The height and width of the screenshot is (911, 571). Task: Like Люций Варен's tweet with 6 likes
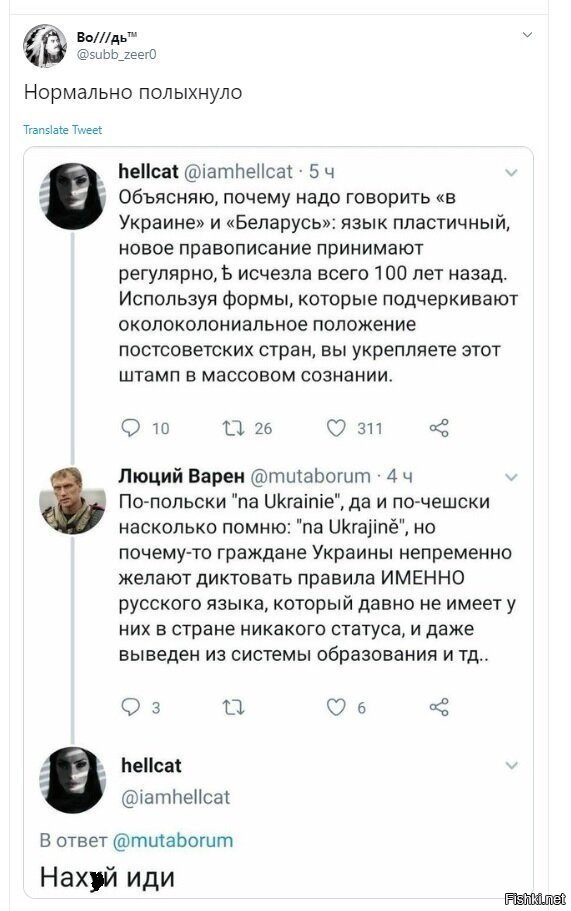(336, 707)
